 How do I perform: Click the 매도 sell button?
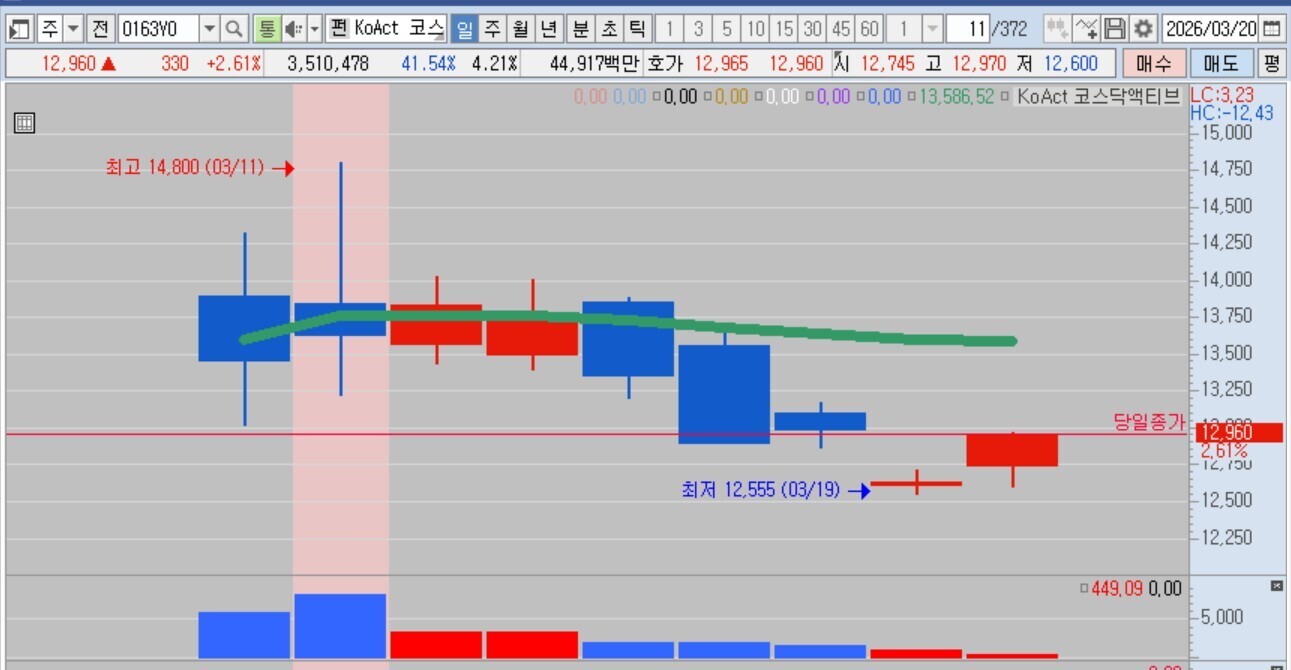[1221, 64]
